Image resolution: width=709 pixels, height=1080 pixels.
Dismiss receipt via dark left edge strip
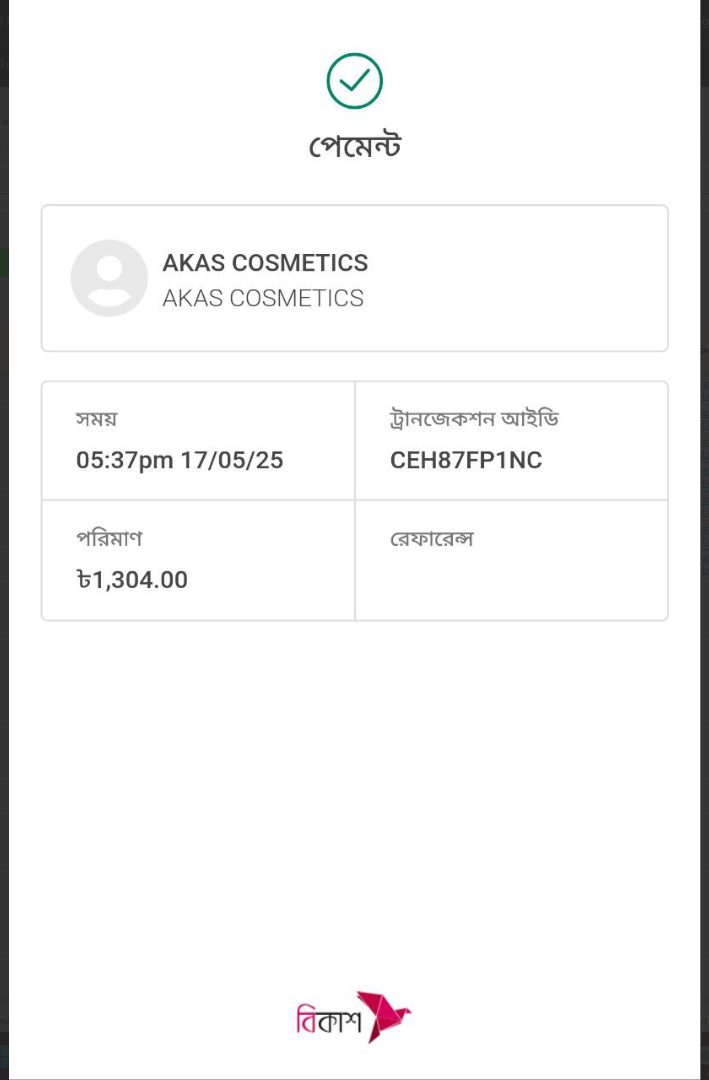(x=4, y=540)
